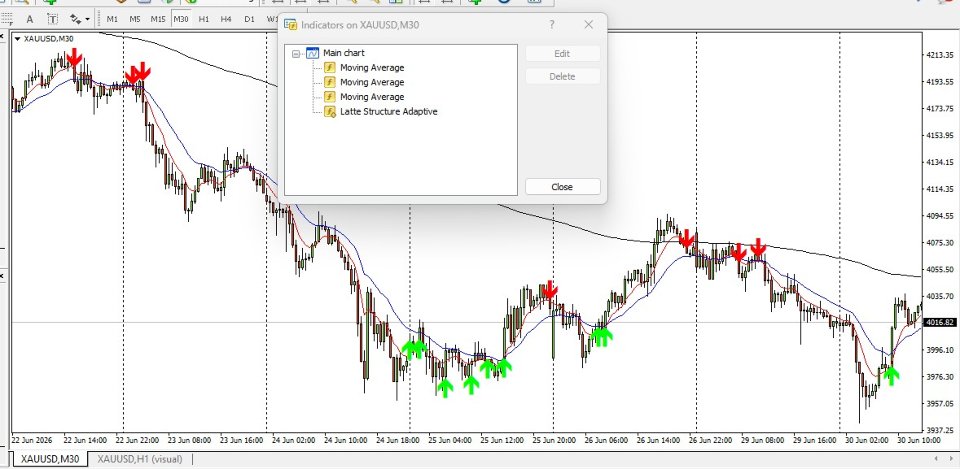Click the 3957.05 price scale value
960x469 pixels.
[x=940, y=403]
